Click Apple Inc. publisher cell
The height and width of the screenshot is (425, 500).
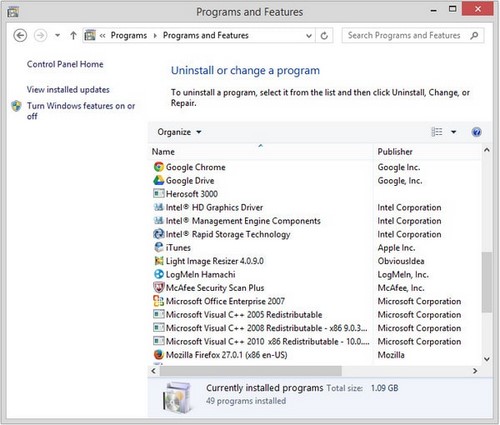coord(396,248)
